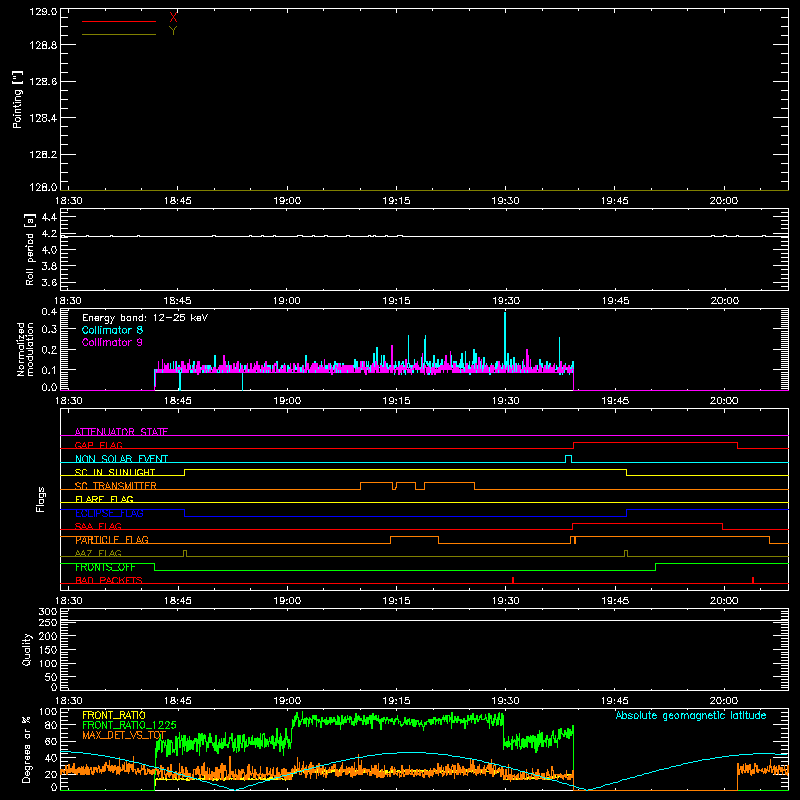Viewport: 800px width, 800px height.
Task: Click 18:45 time label below modulation panel
Action: point(178,401)
